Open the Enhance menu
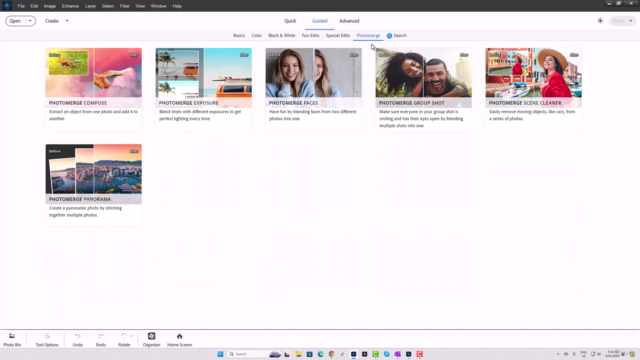 (70, 6)
